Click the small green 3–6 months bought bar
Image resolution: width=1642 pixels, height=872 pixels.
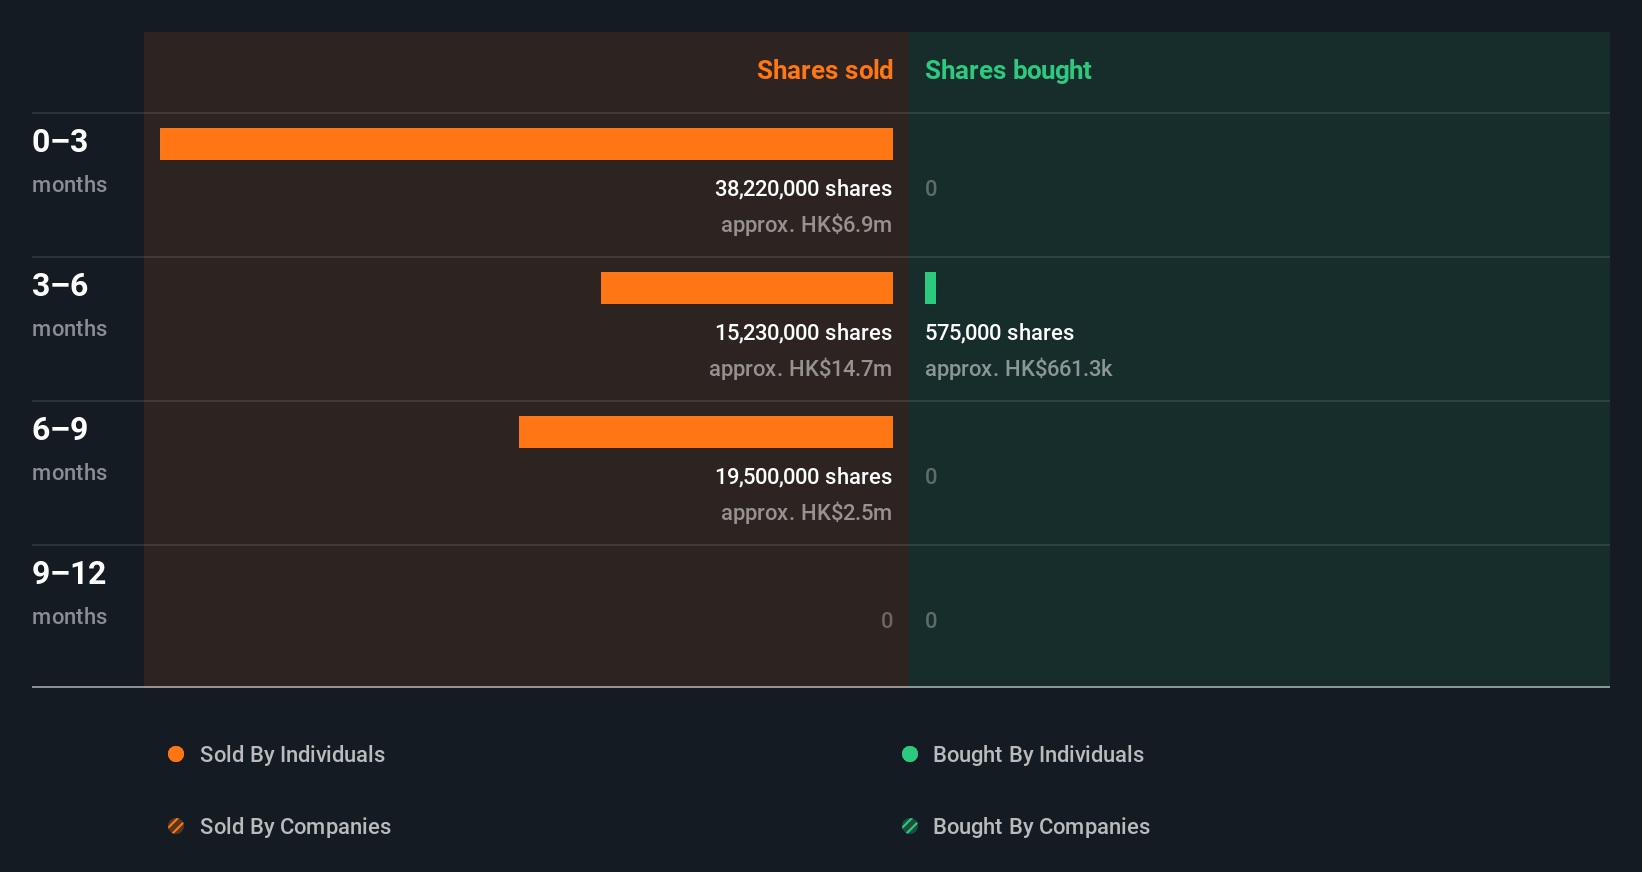(x=930, y=288)
